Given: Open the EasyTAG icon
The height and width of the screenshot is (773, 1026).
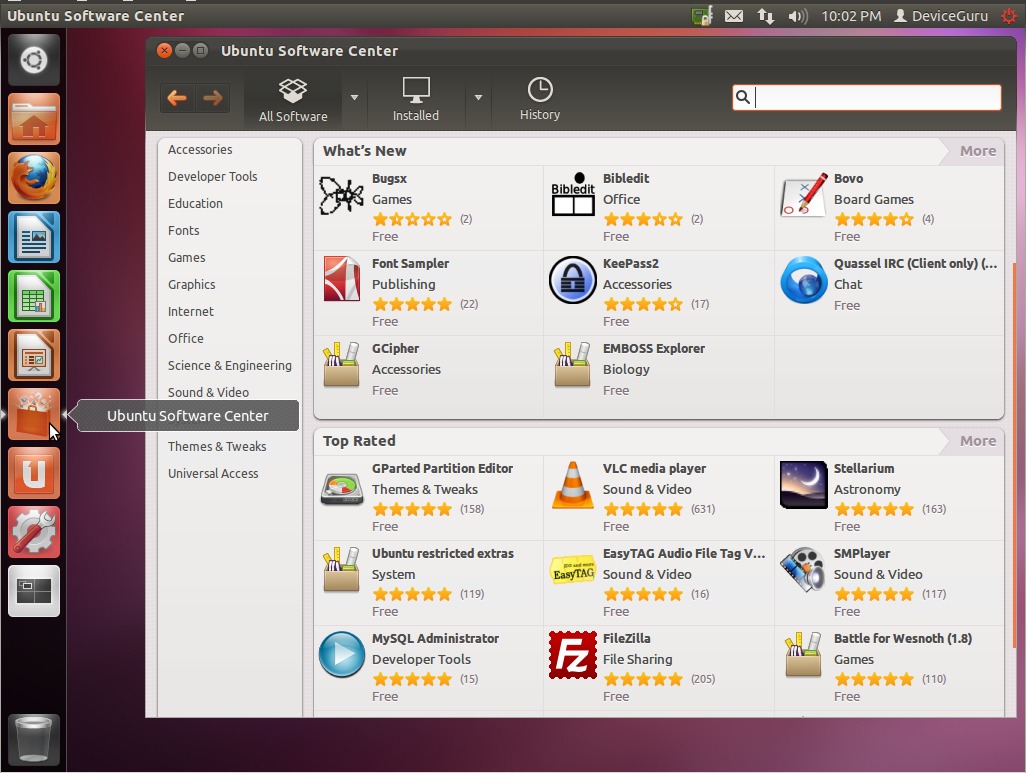Looking at the screenshot, I should click(x=573, y=569).
